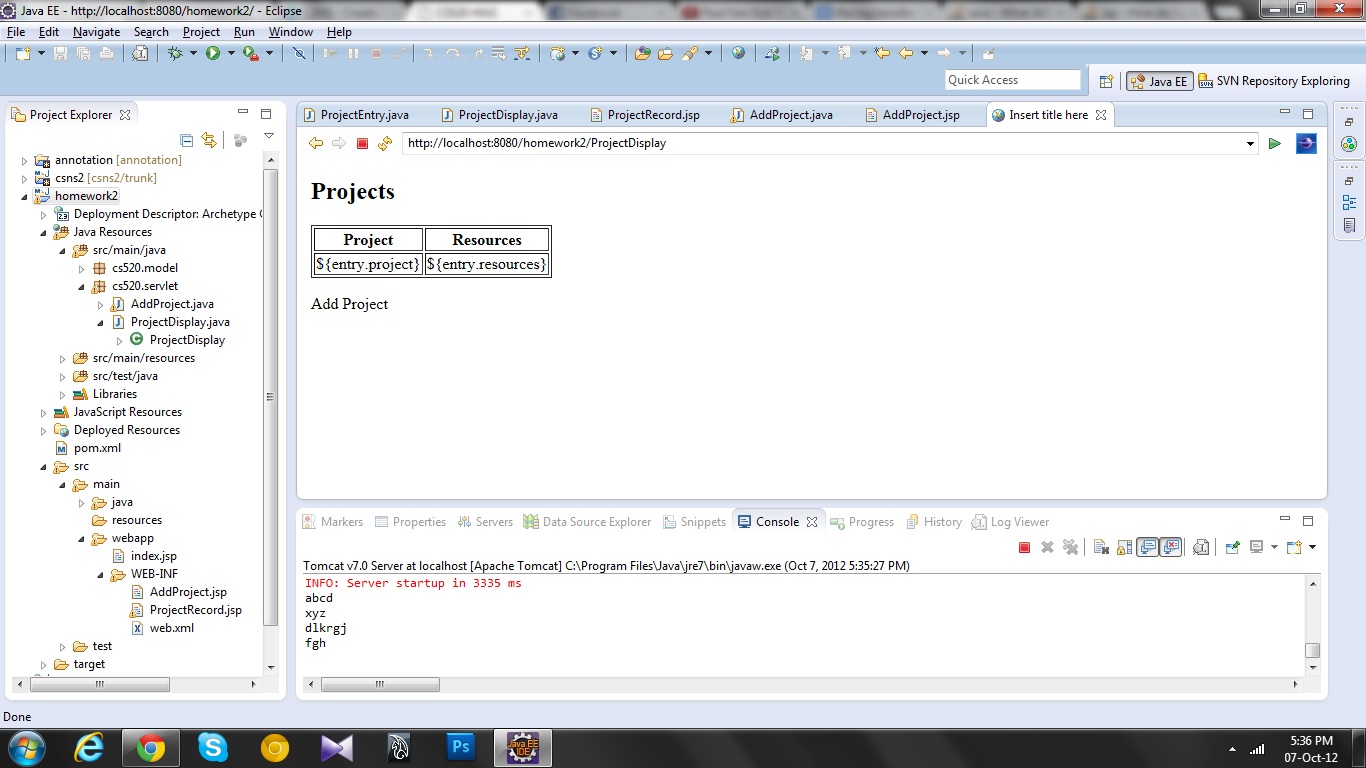Click the Debug bug icon in toolbar
Image resolution: width=1366 pixels, height=768 pixels.
176,53
